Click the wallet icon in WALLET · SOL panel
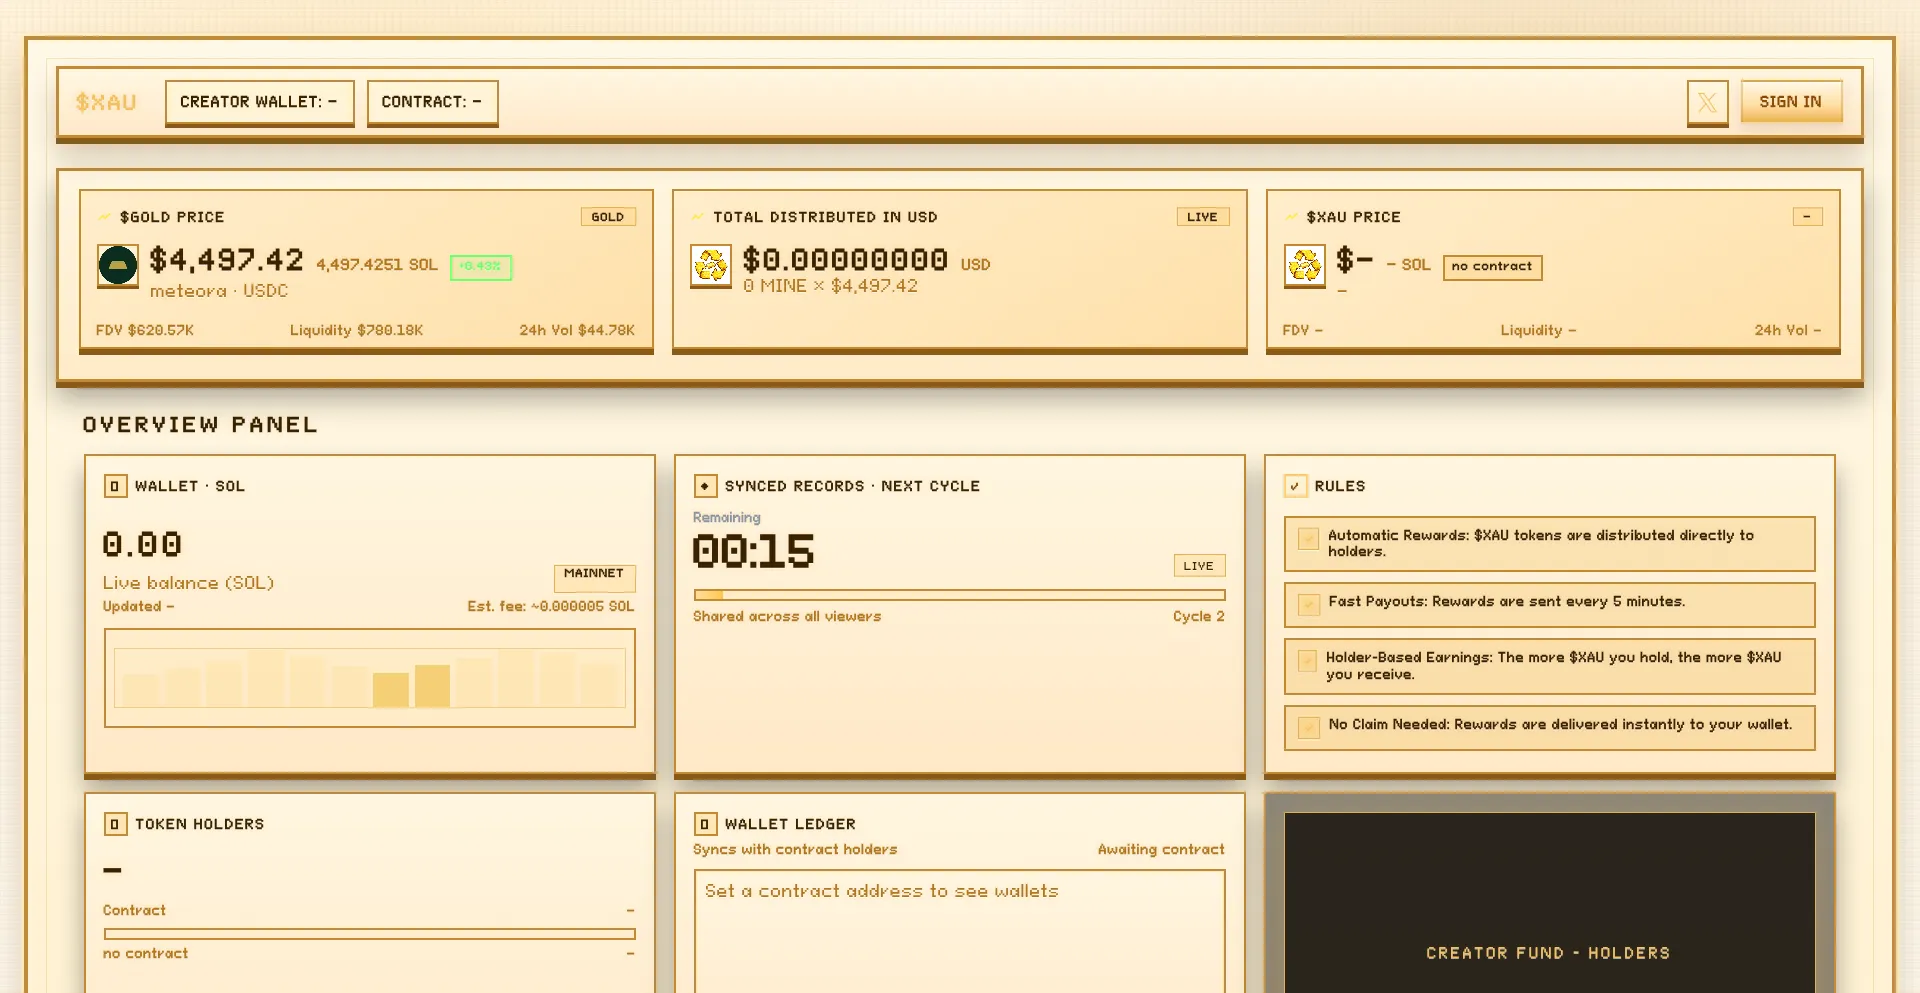This screenshot has width=1920, height=993. pos(116,486)
